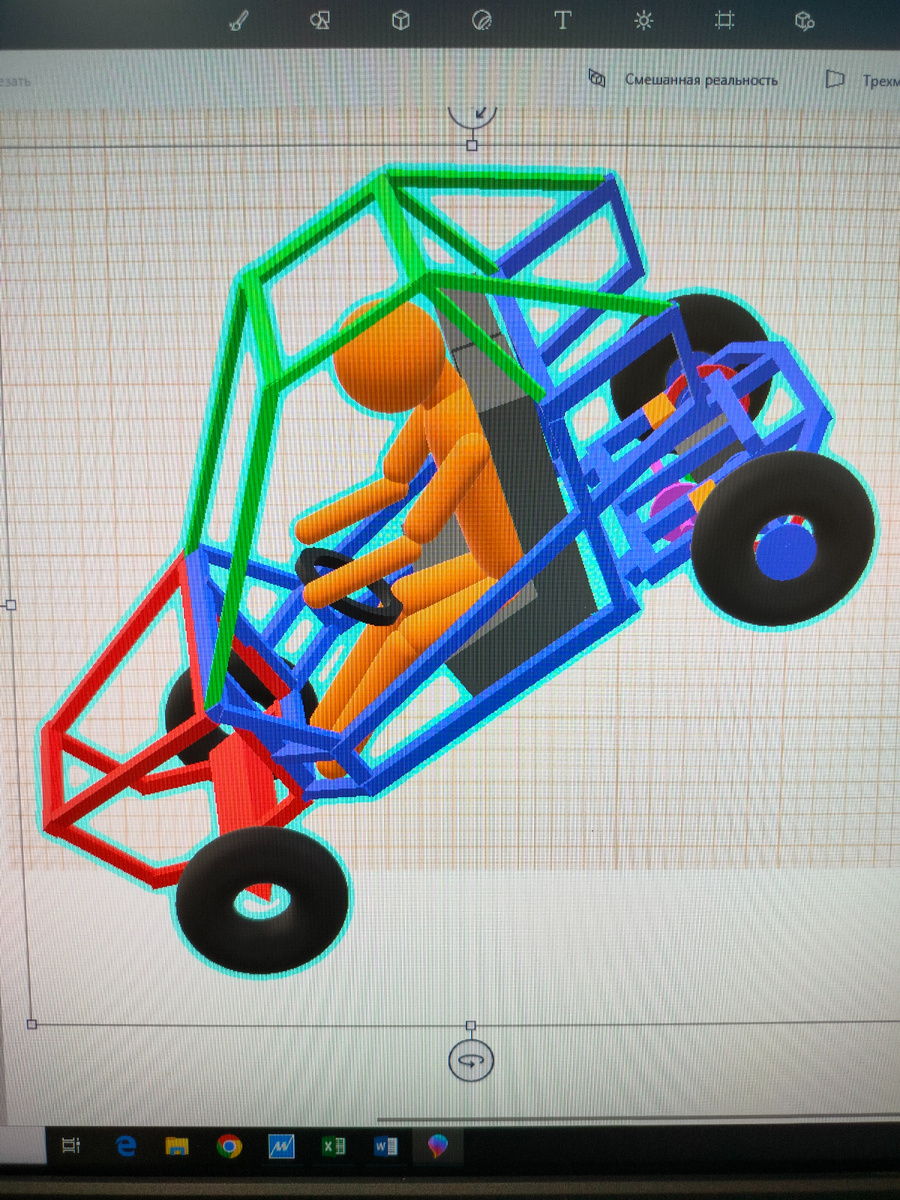Viewport: 900px width, 1200px height.
Task: Click the horizontal scrollbar at the bottom
Action: point(640,1120)
